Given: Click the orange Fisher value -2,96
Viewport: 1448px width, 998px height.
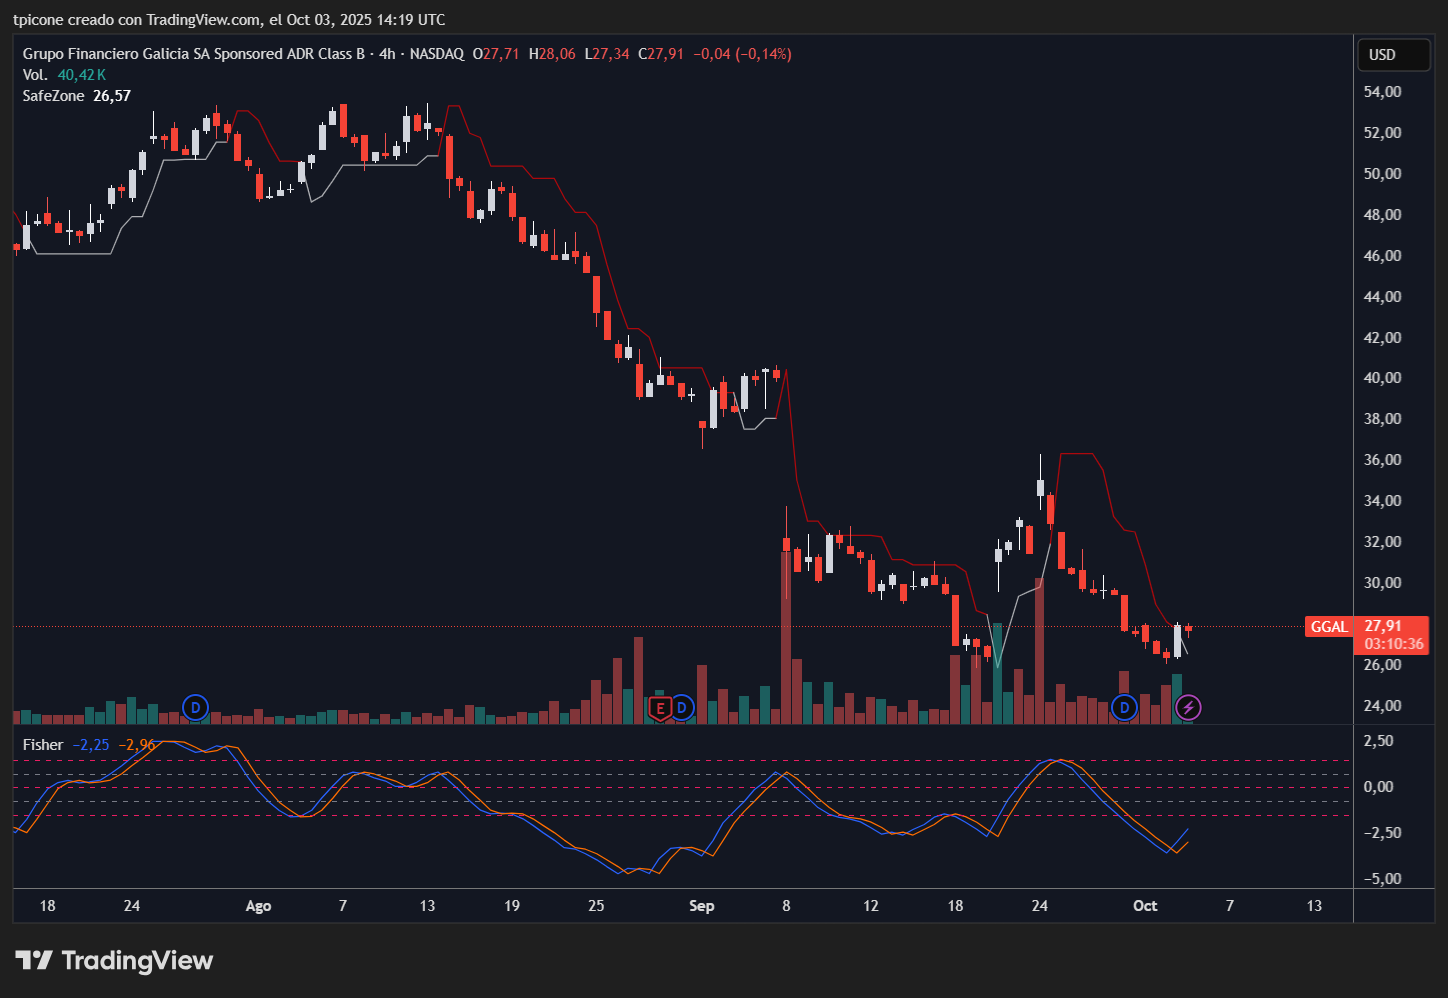Looking at the screenshot, I should pyautogui.click(x=137, y=745).
